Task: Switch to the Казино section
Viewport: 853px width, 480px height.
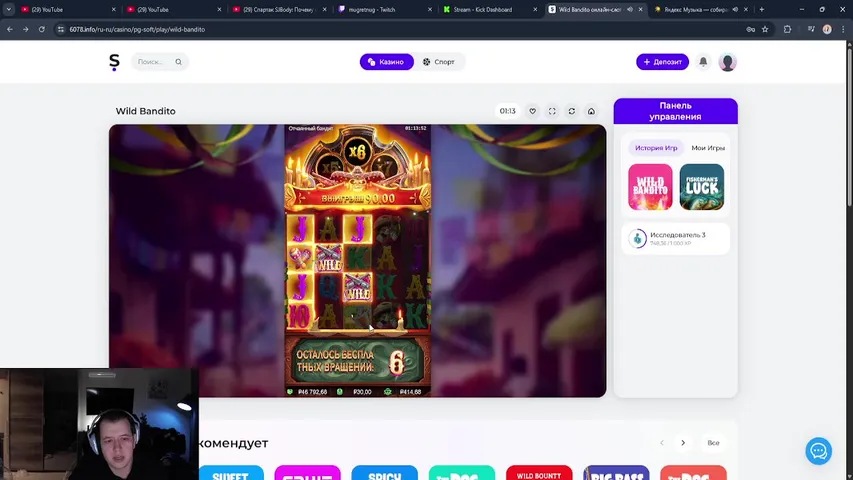Action: coord(386,62)
